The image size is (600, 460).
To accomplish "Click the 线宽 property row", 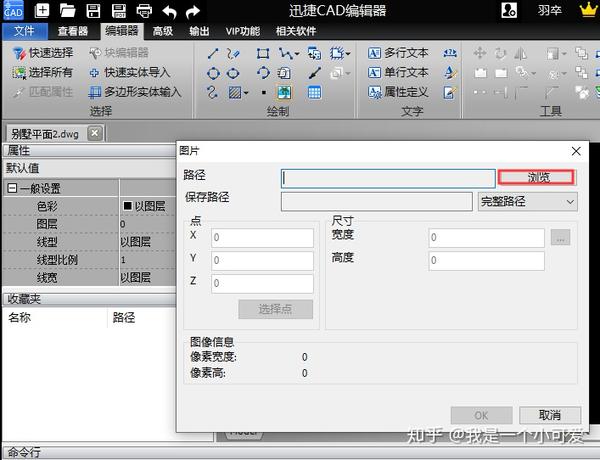I will tap(89, 277).
